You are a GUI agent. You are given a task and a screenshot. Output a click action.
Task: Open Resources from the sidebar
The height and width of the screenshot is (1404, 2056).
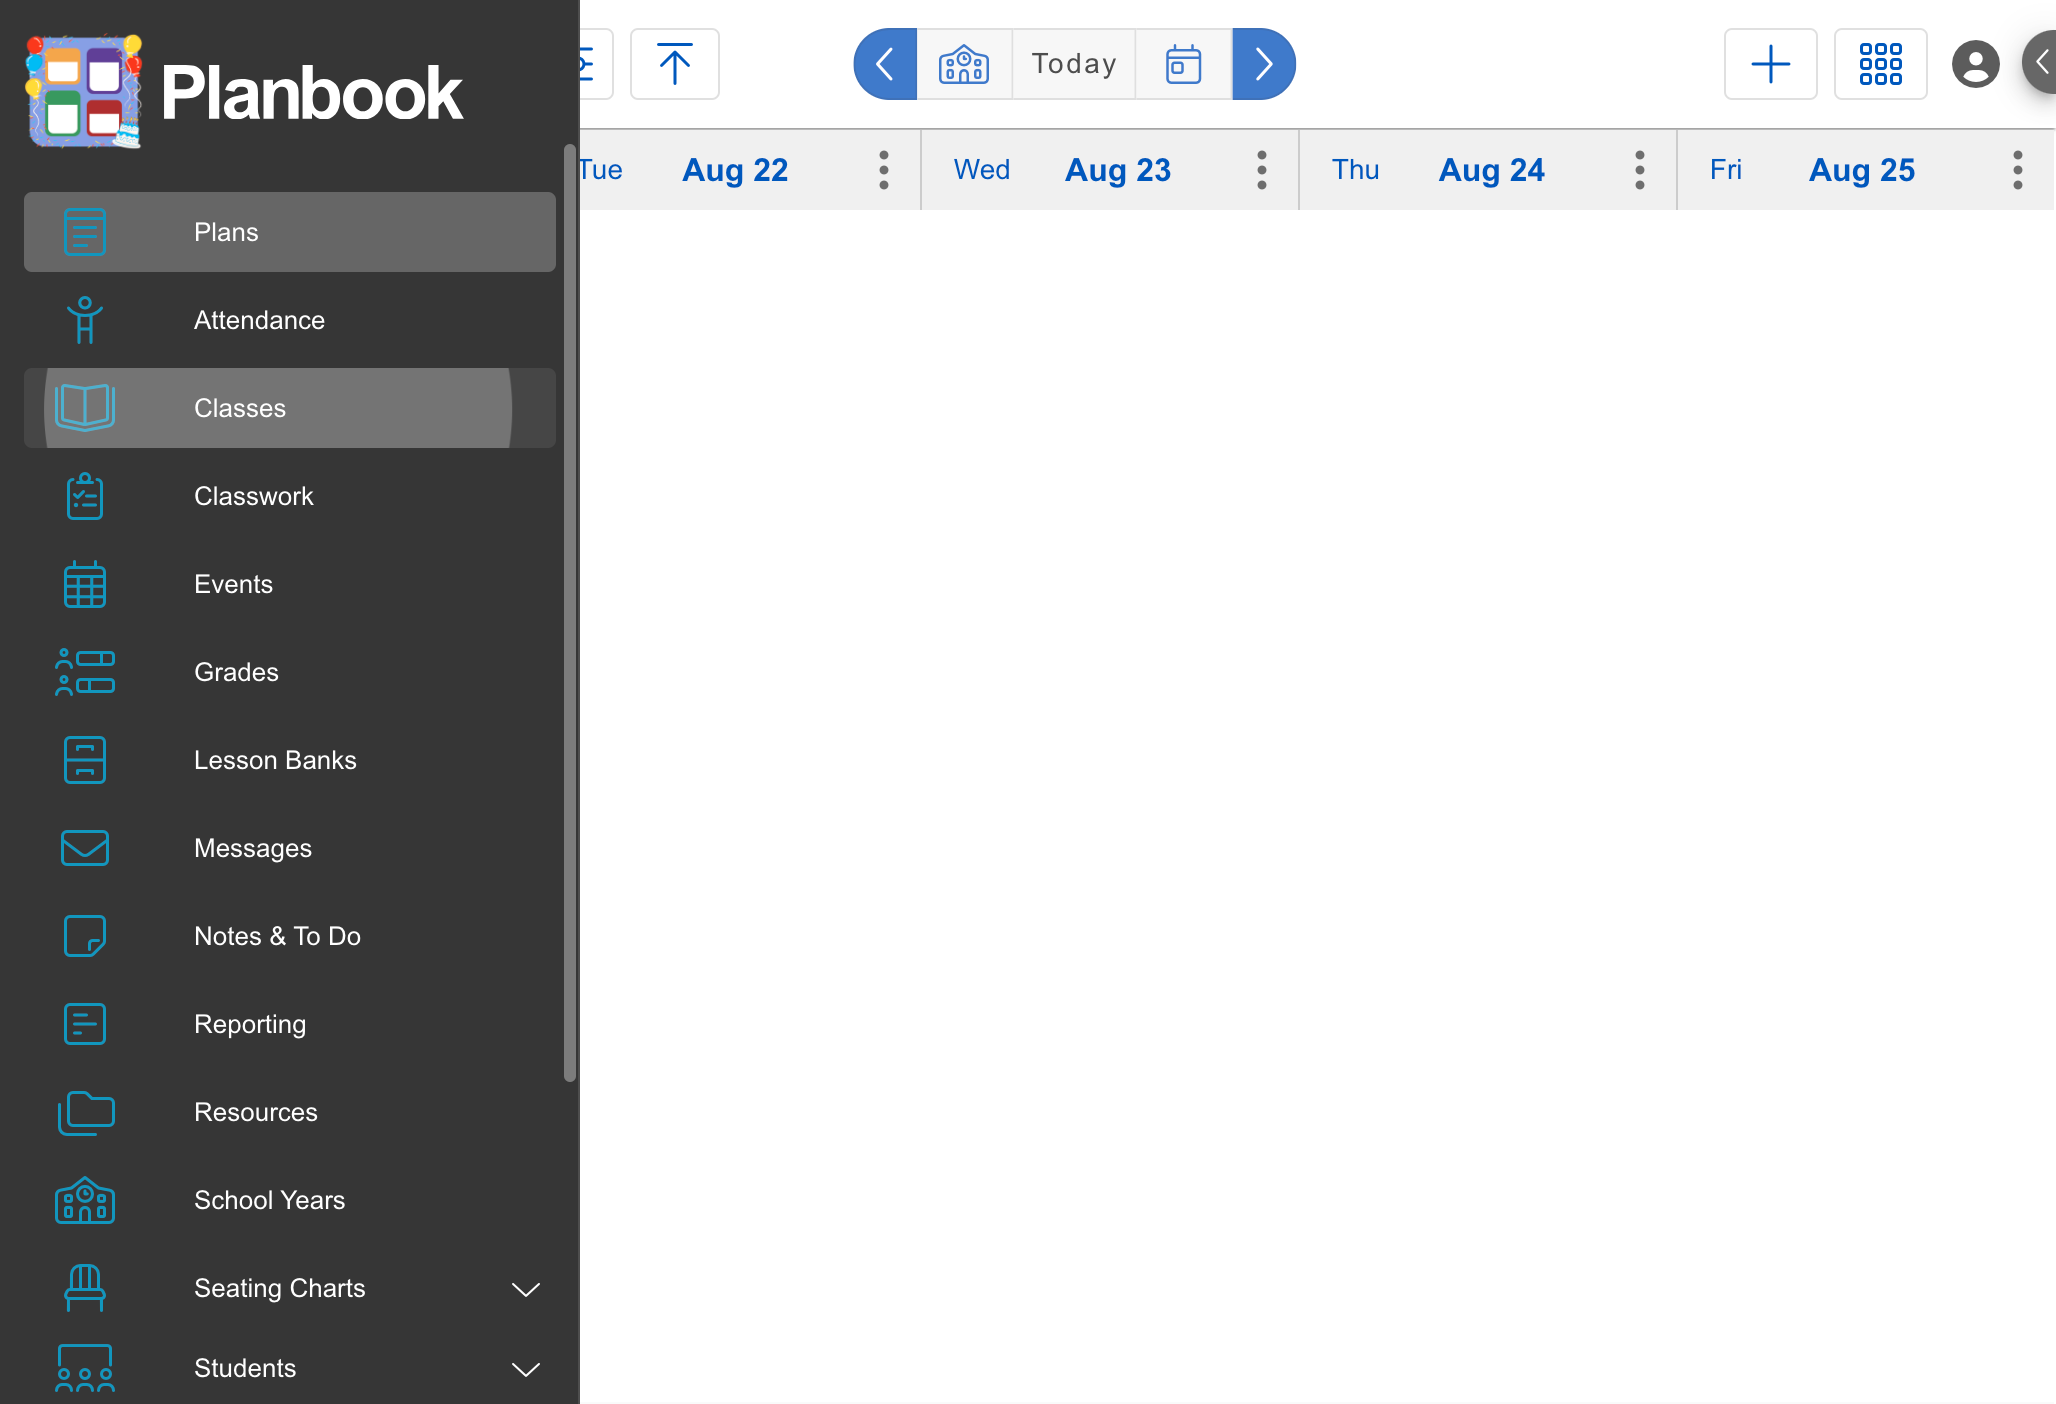[289, 1112]
